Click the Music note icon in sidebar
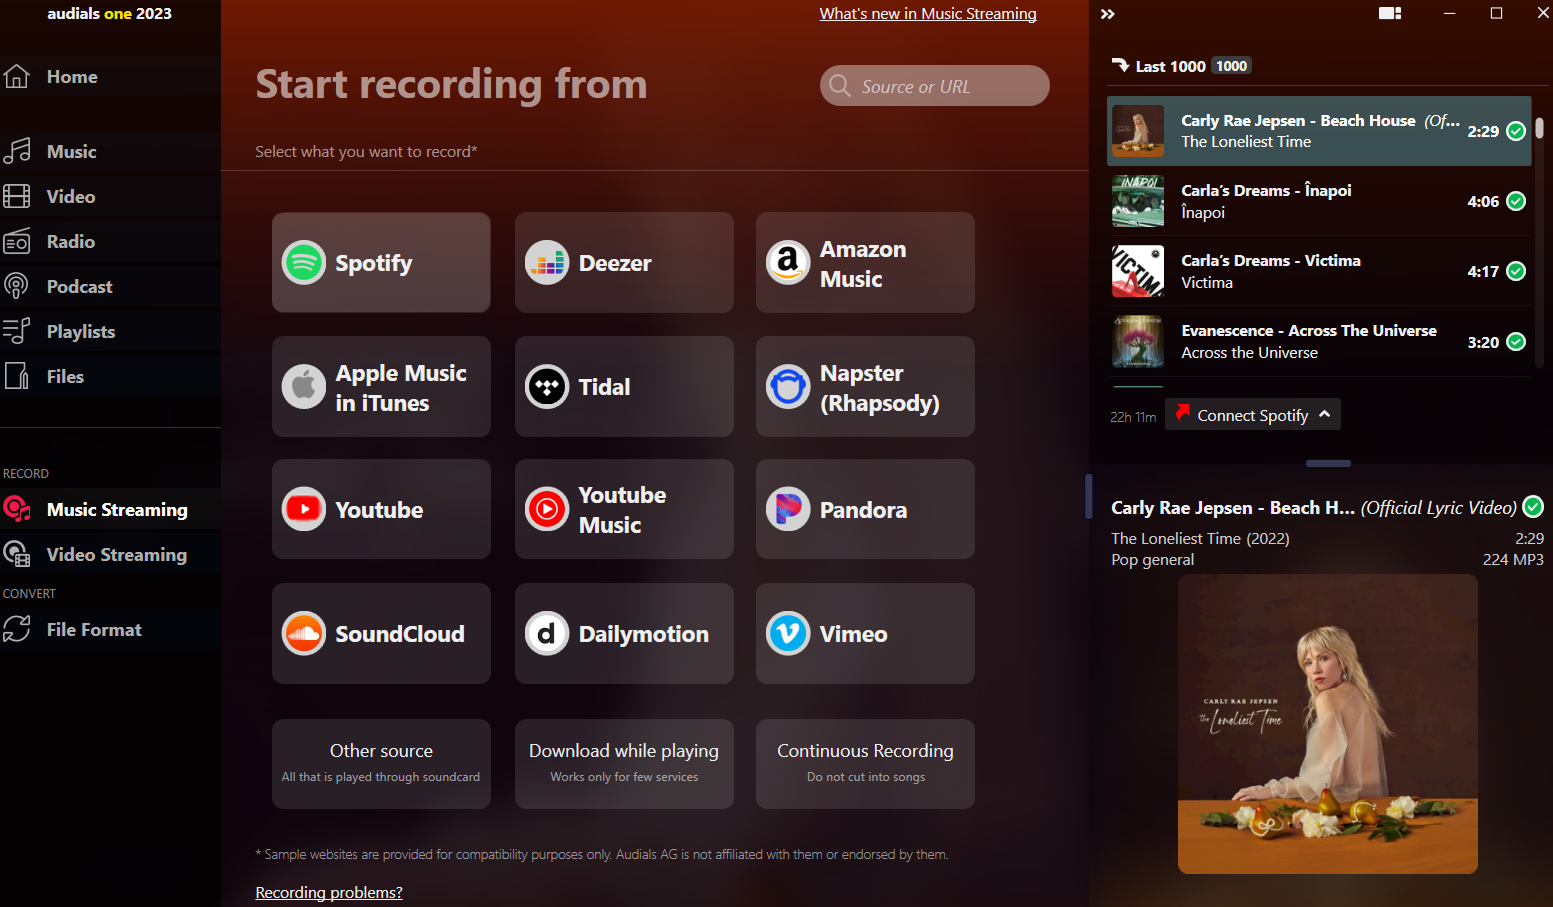Image resolution: width=1553 pixels, height=907 pixels. coord(16,151)
